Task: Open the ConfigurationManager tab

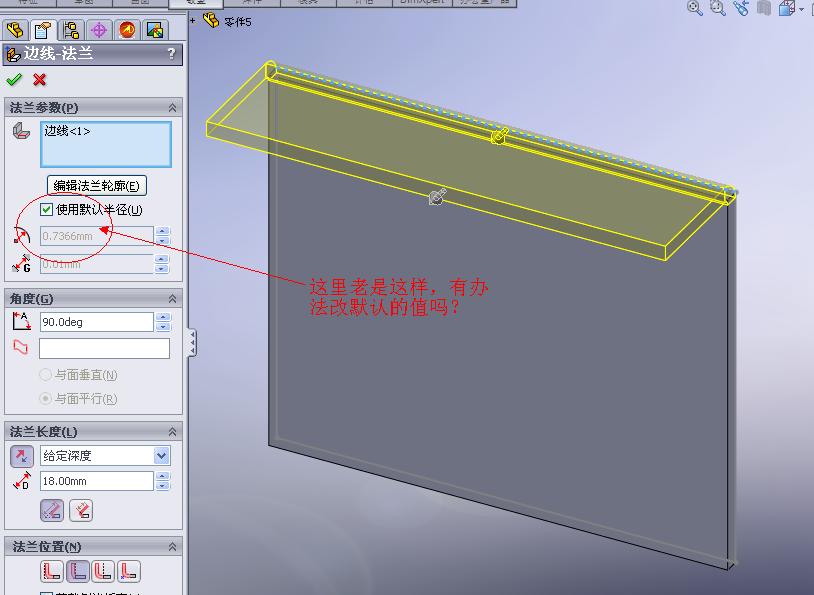Action: (x=71, y=30)
